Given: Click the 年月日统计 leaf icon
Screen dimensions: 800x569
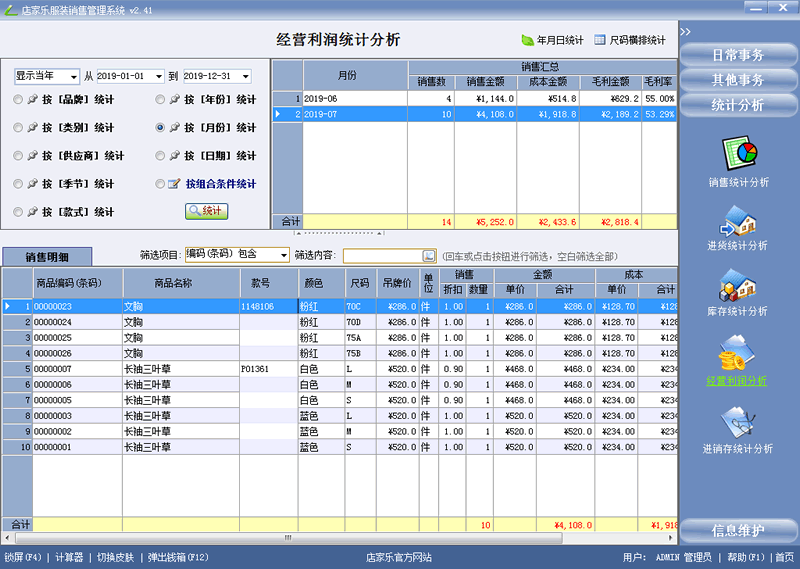Looking at the screenshot, I should pos(527,40).
